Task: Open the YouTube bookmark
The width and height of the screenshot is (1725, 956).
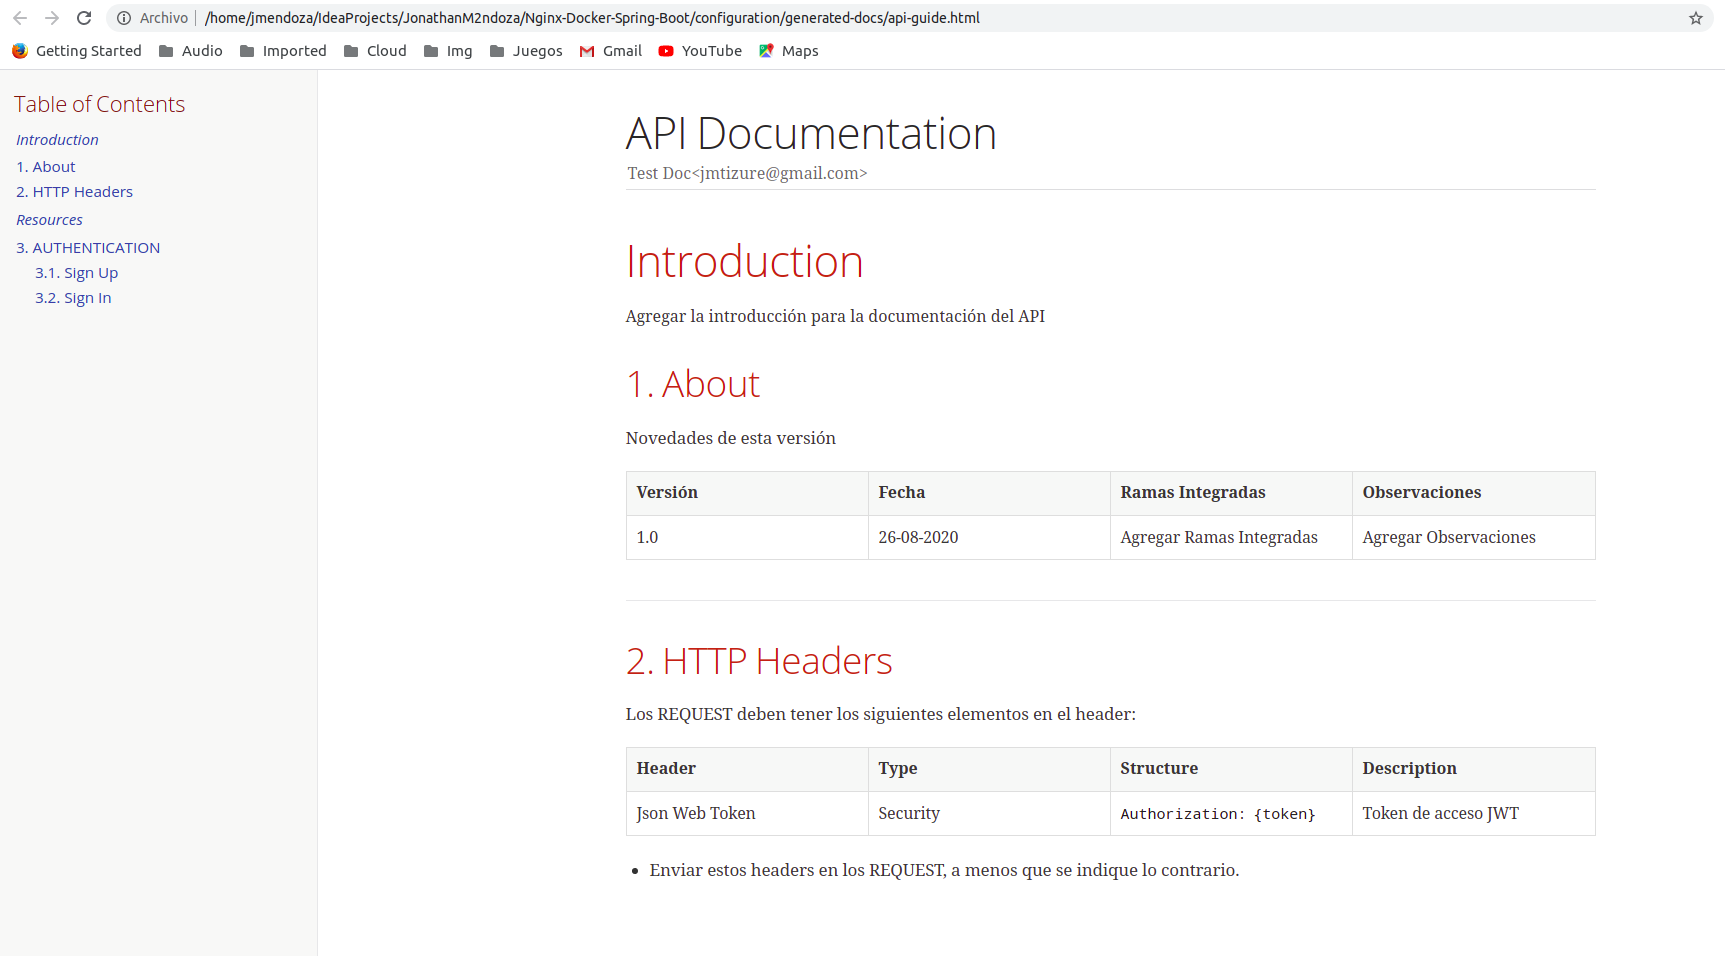Action: point(700,51)
